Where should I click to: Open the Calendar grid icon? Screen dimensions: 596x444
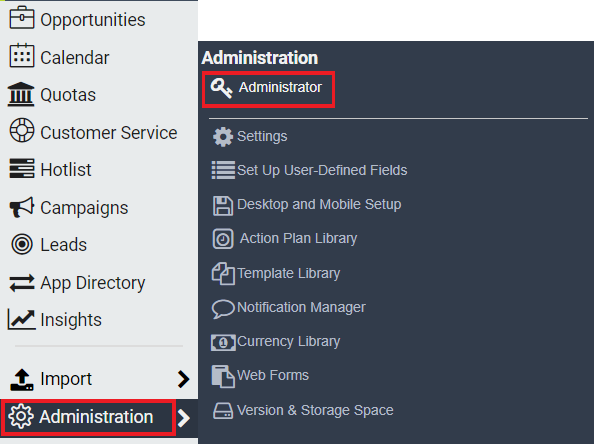22,56
